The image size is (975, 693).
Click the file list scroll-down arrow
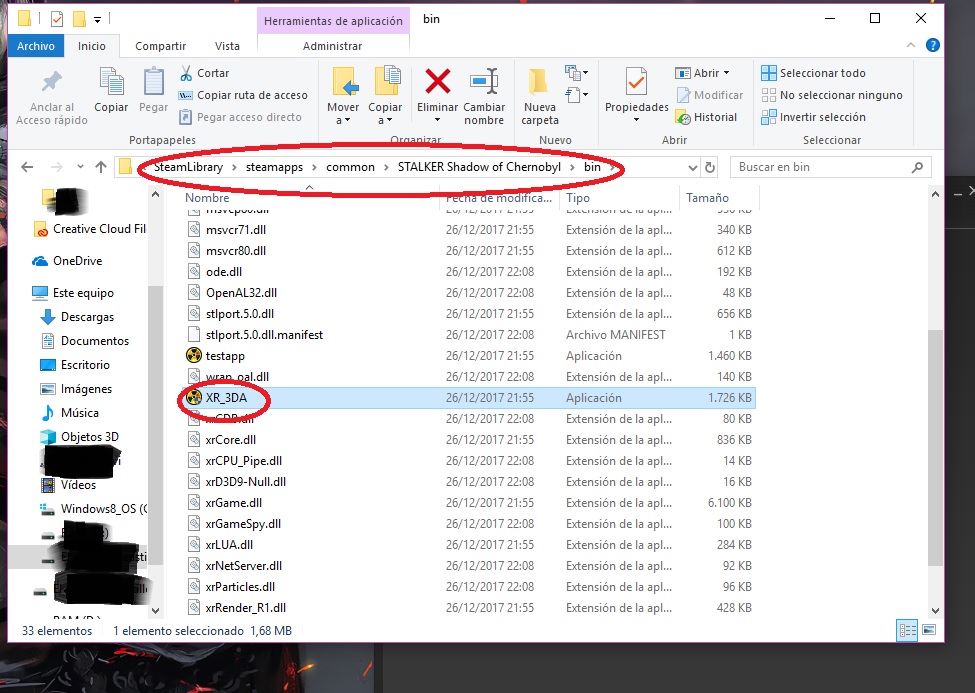point(935,611)
